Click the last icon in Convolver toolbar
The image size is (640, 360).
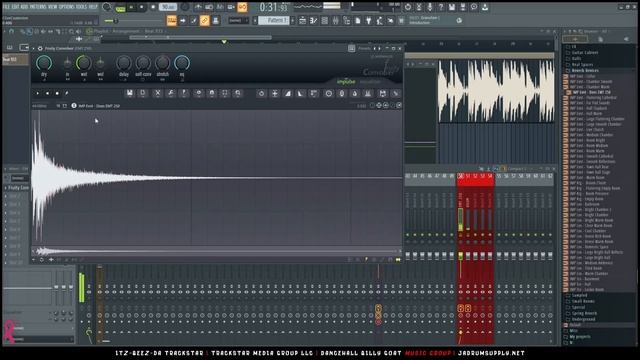pos(396,93)
